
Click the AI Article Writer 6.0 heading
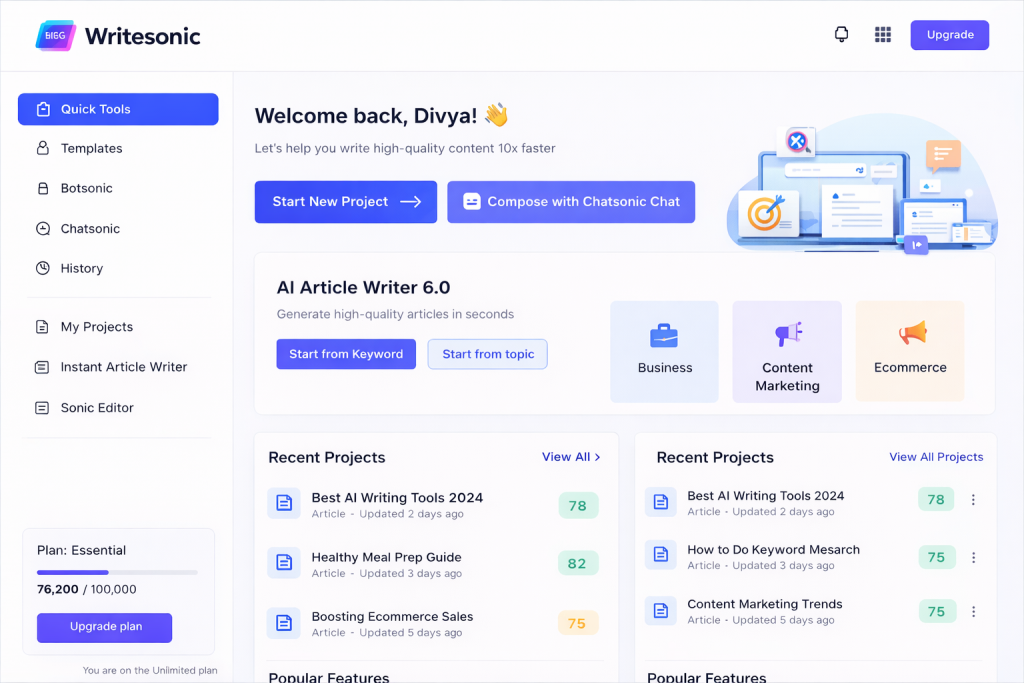363,287
